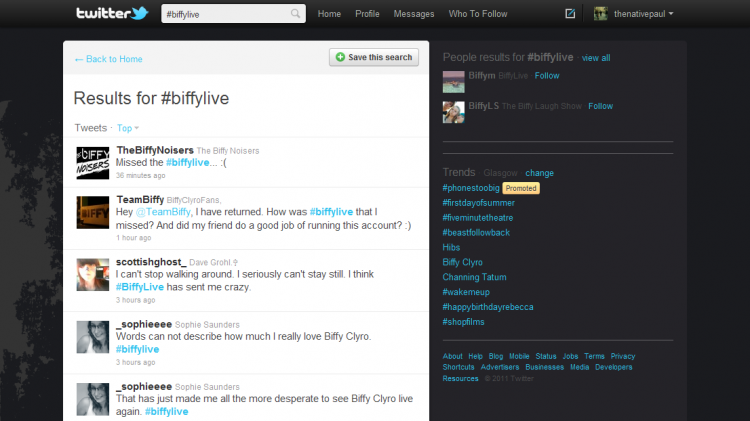The width and height of the screenshot is (750, 421).
Task: Open Messages in navigation bar
Action: [414, 14]
